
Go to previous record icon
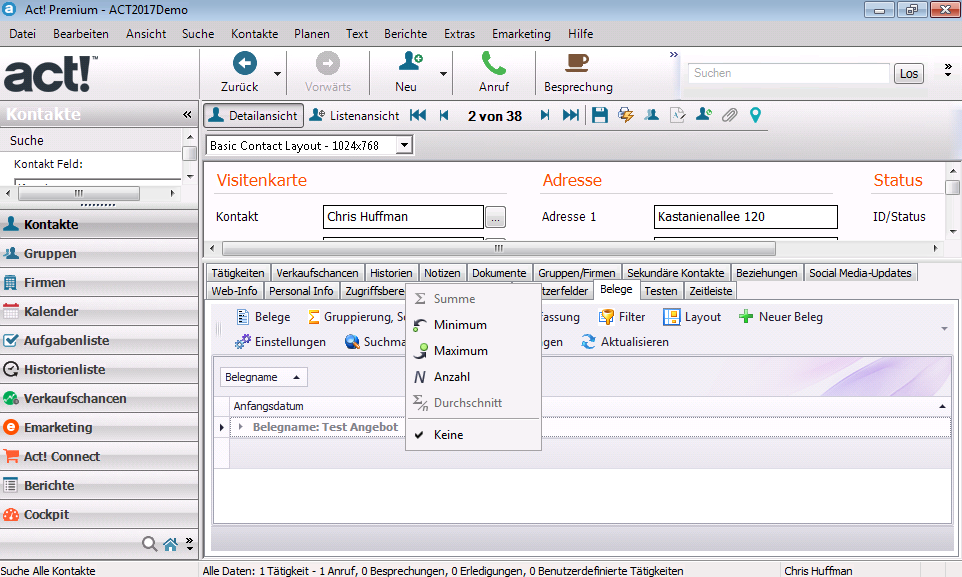click(x=444, y=115)
